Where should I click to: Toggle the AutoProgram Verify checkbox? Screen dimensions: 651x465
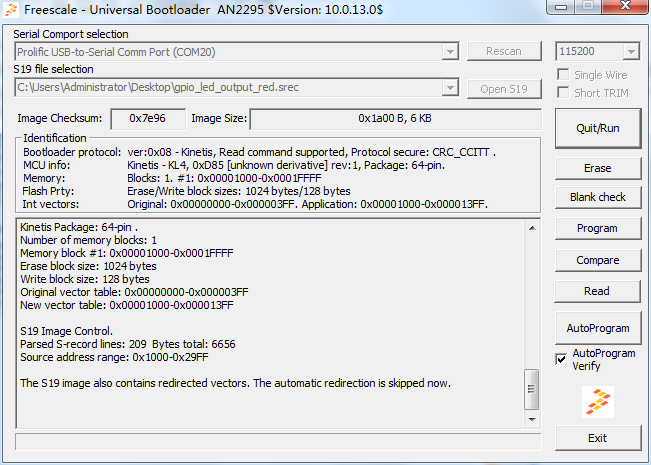(x=562, y=359)
